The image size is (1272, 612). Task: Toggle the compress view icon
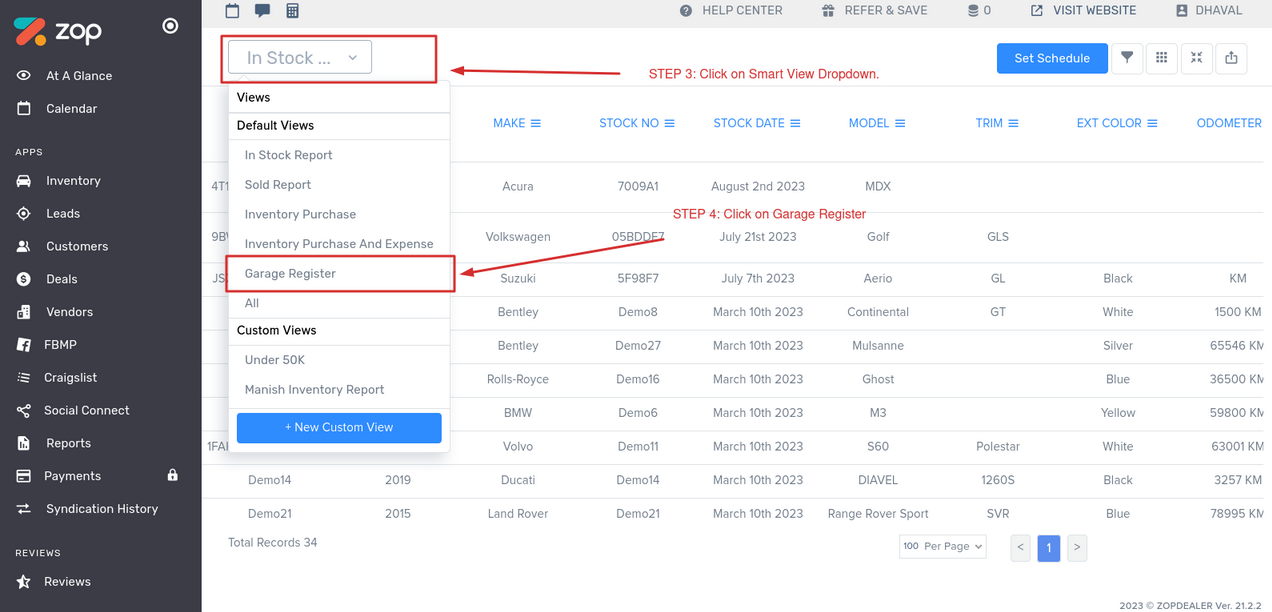[1196, 58]
